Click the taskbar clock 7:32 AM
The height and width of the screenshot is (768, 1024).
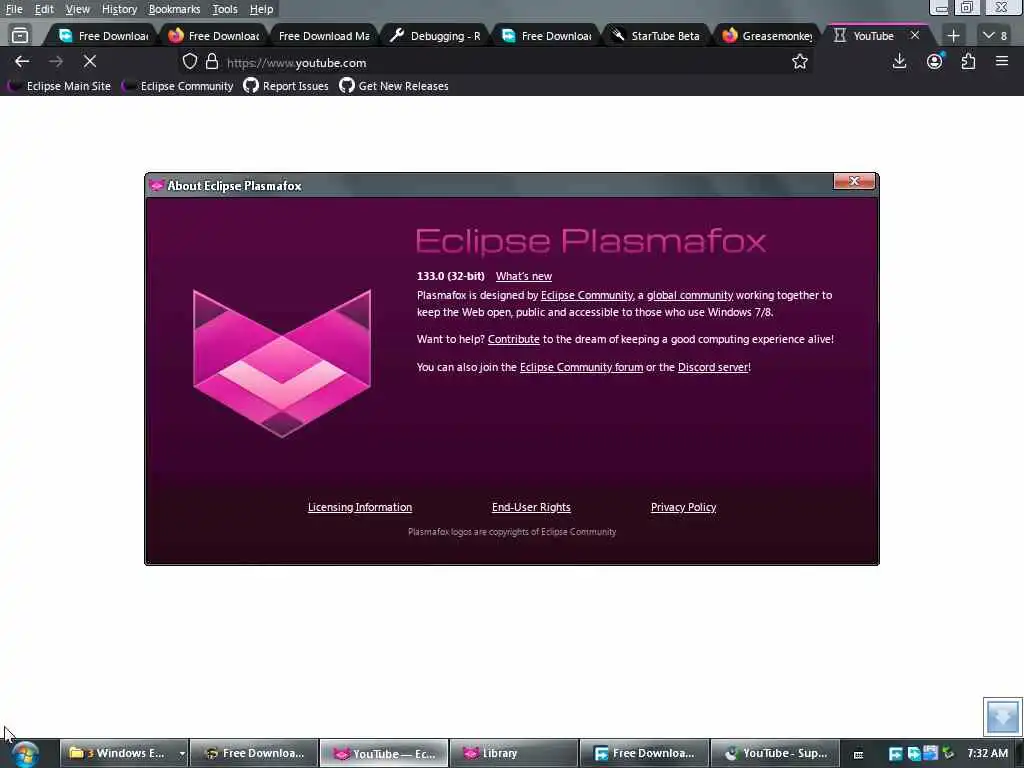[987, 754]
